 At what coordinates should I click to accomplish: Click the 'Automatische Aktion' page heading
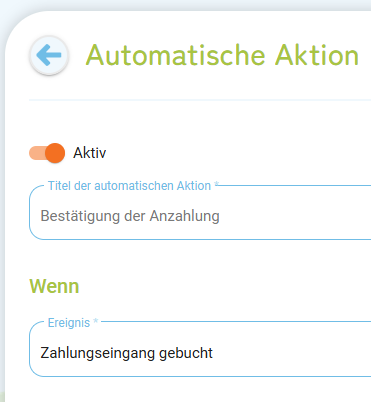click(222, 55)
